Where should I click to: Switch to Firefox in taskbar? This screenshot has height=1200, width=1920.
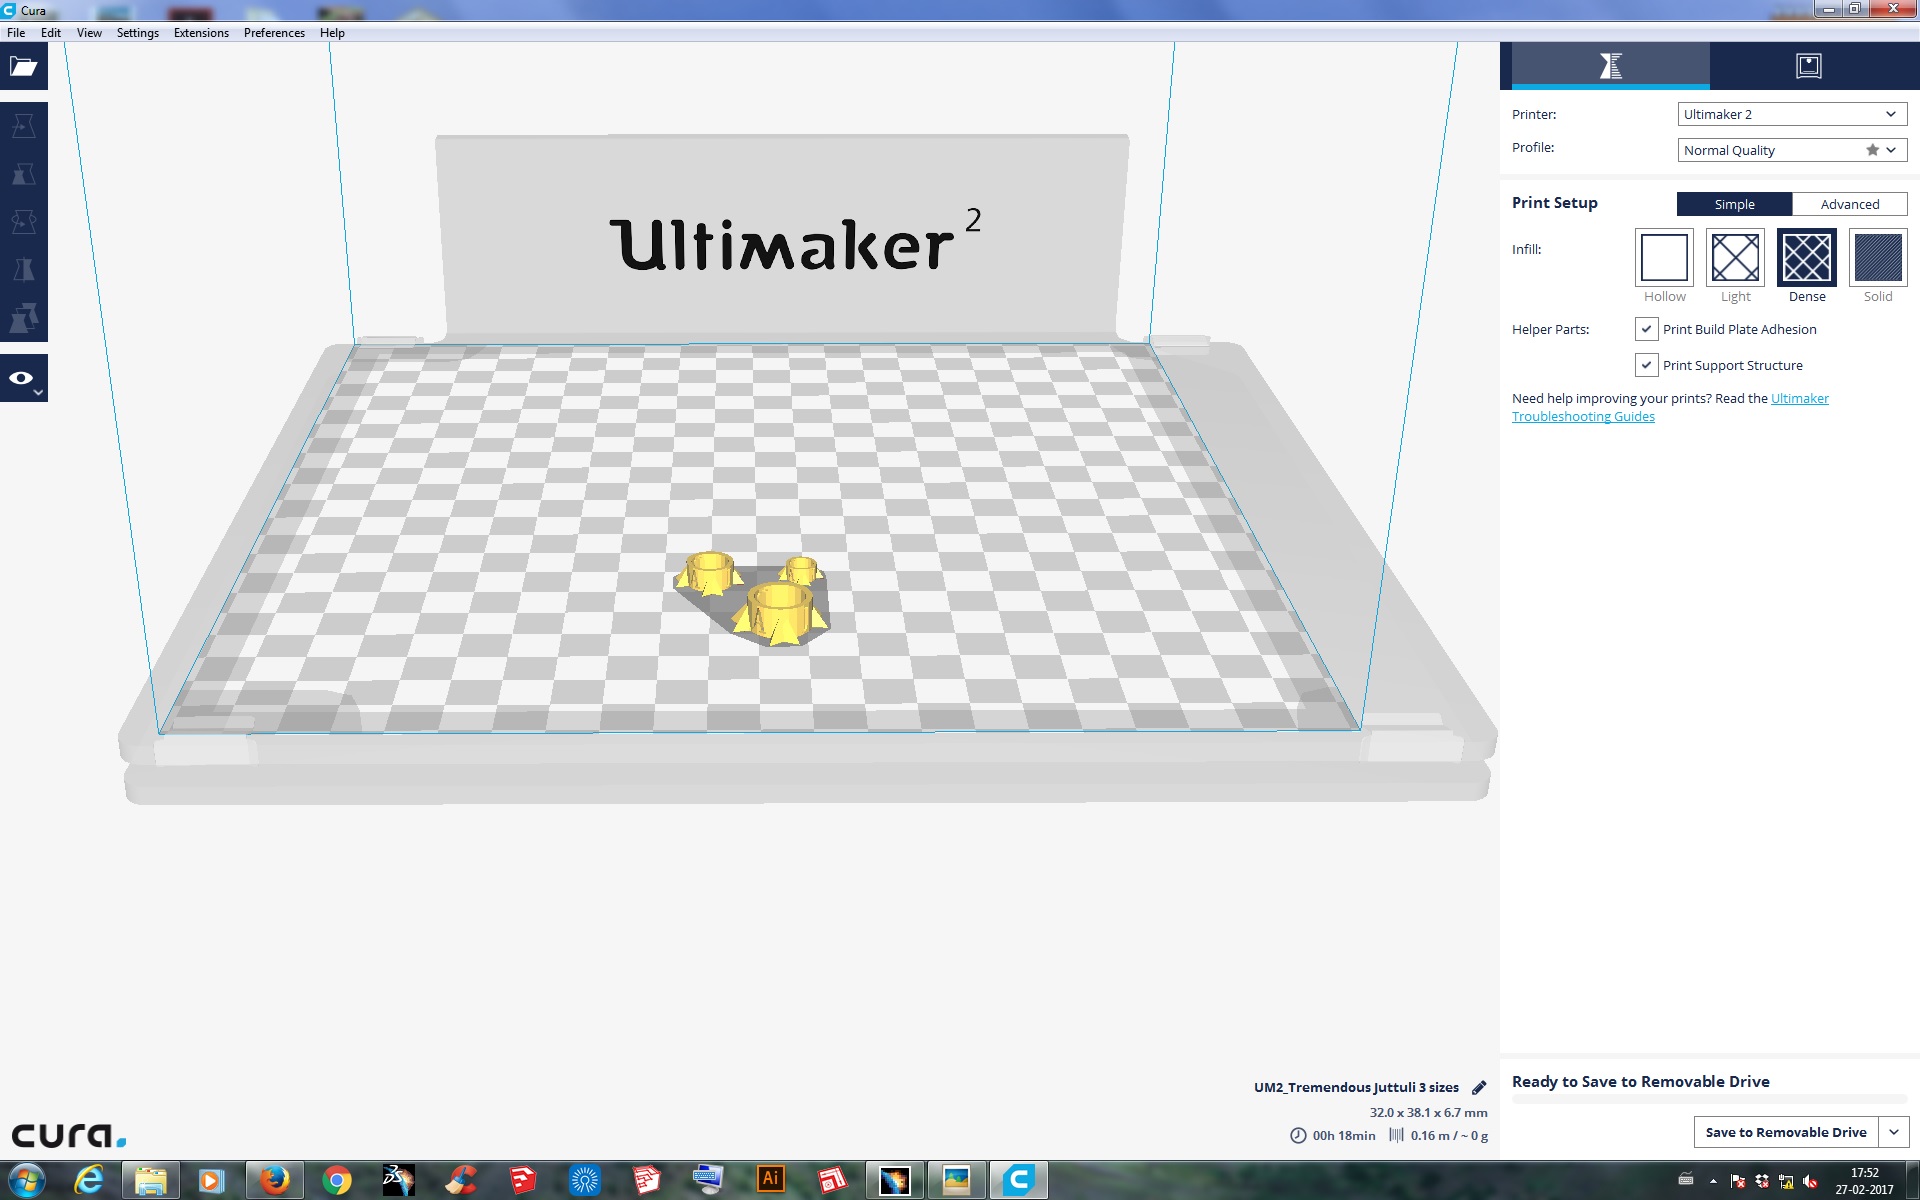point(275,1181)
